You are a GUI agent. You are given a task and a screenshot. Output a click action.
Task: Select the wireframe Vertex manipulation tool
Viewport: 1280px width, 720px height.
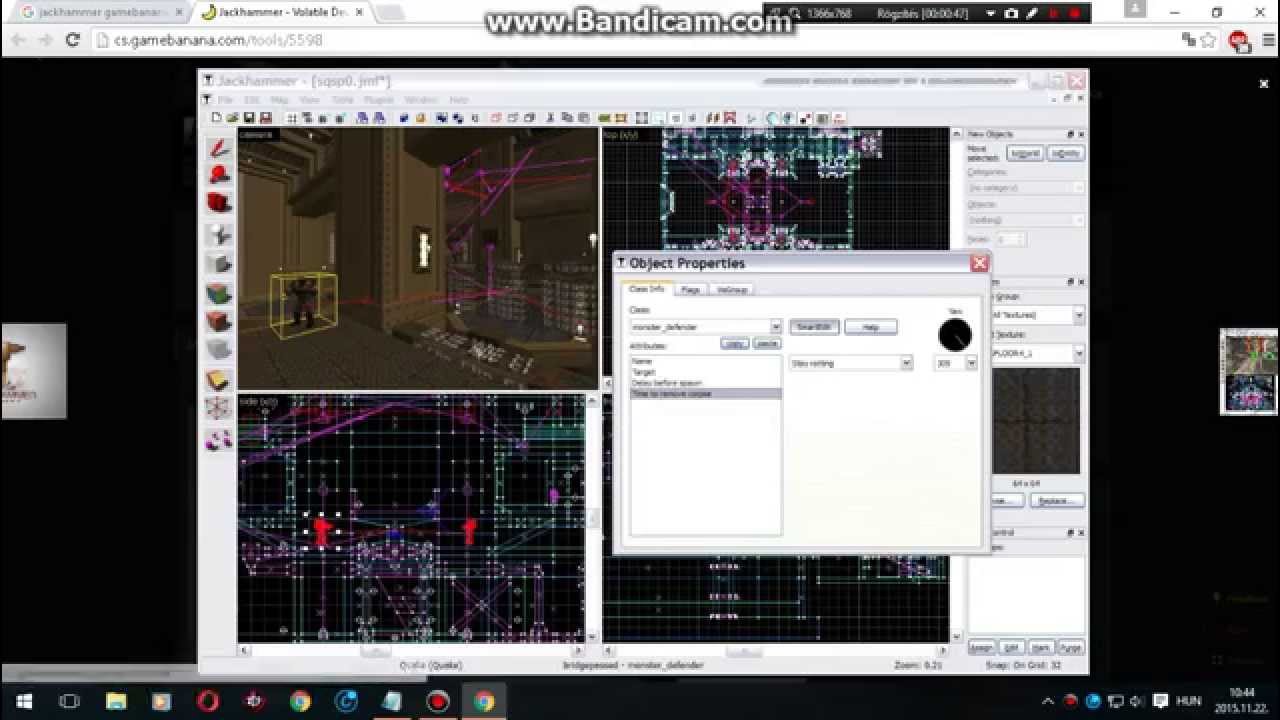219,409
